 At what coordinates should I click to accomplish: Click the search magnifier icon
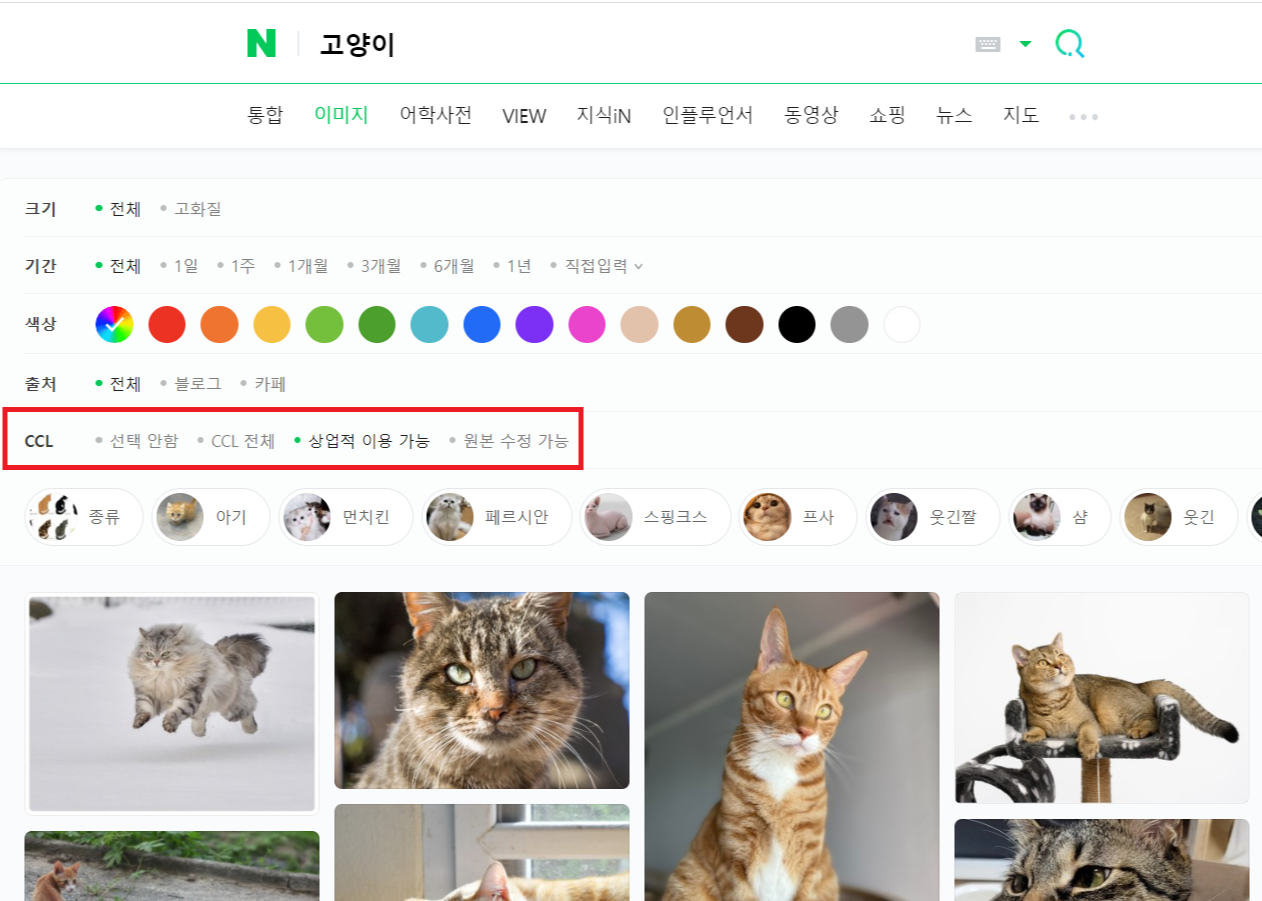coord(1070,43)
